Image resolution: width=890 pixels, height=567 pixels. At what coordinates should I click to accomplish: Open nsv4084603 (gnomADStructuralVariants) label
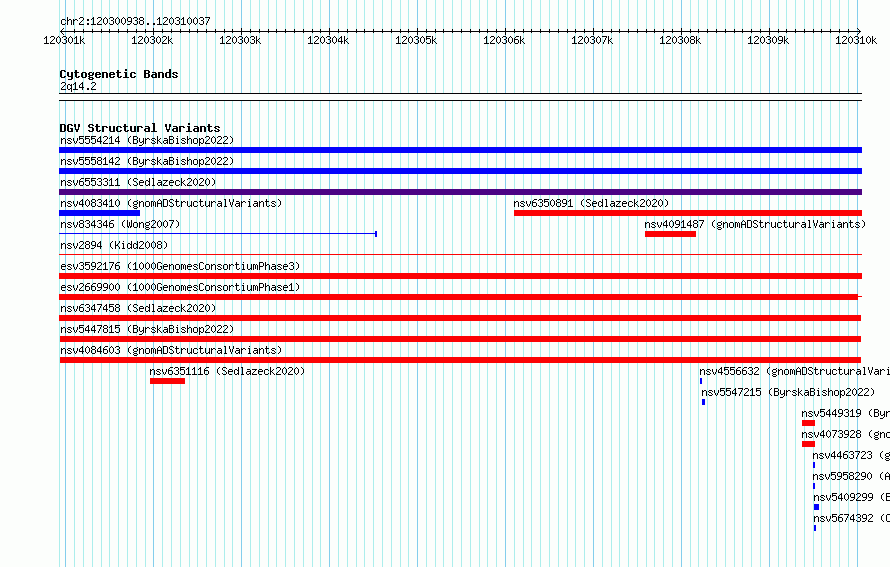point(171,350)
